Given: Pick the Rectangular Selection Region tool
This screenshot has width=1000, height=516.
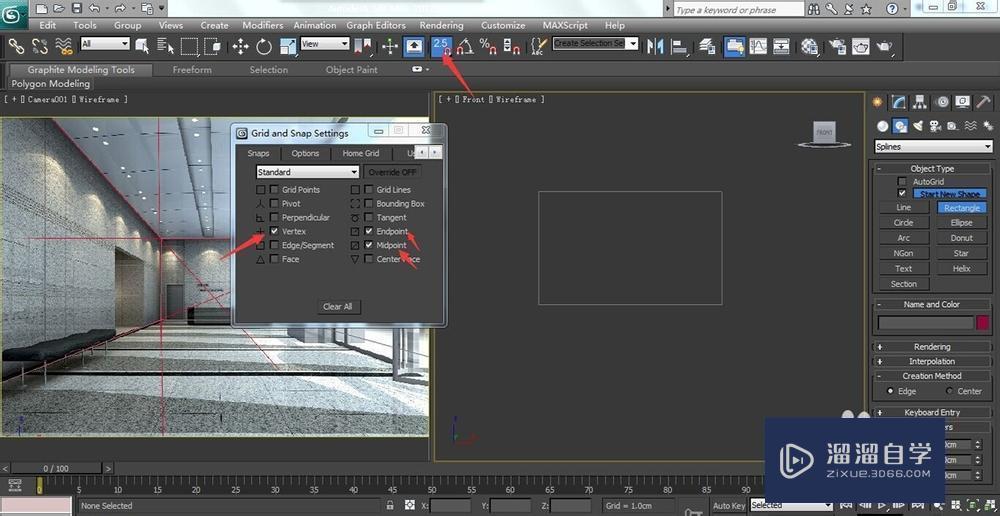Looking at the screenshot, I should pos(189,46).
